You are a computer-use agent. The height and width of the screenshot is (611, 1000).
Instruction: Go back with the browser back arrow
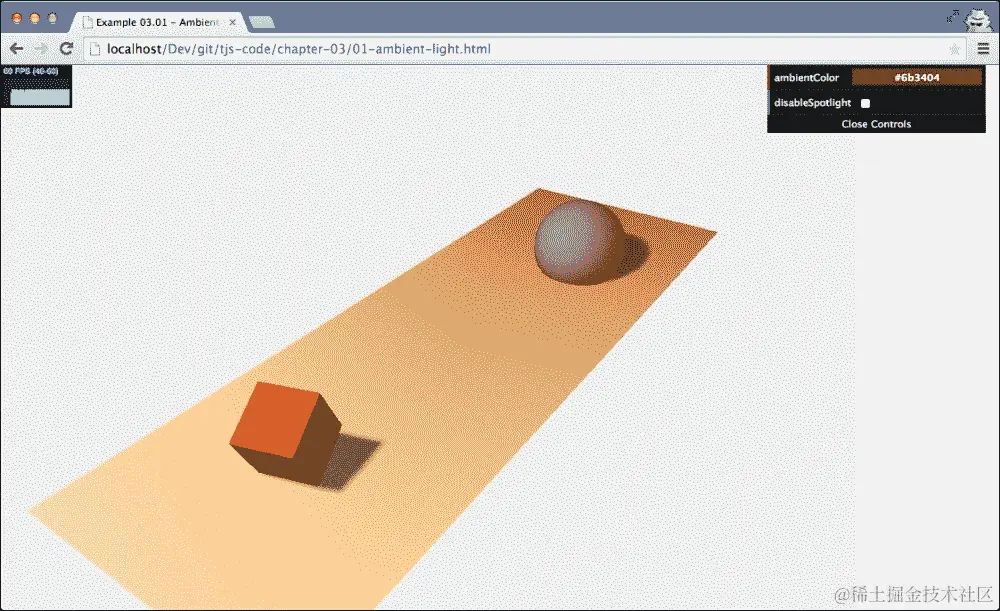(x=17, y=48)
